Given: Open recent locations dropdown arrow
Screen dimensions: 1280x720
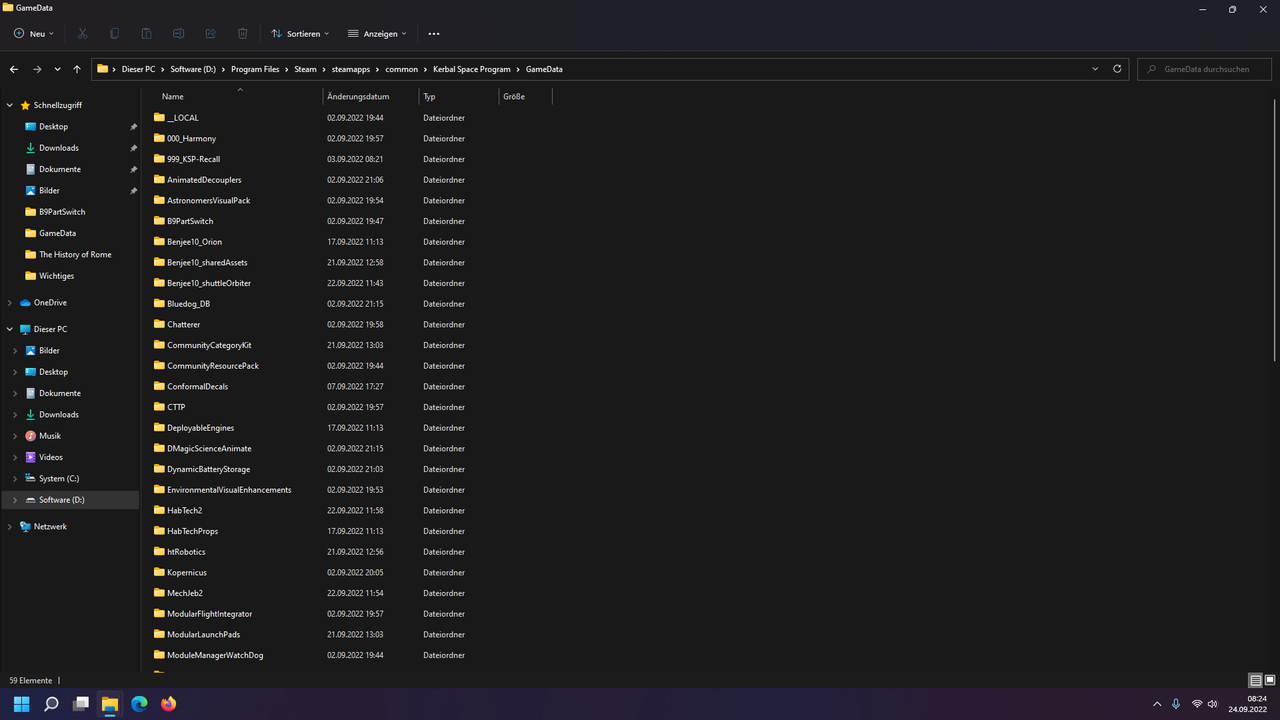Looking at the screenshot, I should point(57,69).
